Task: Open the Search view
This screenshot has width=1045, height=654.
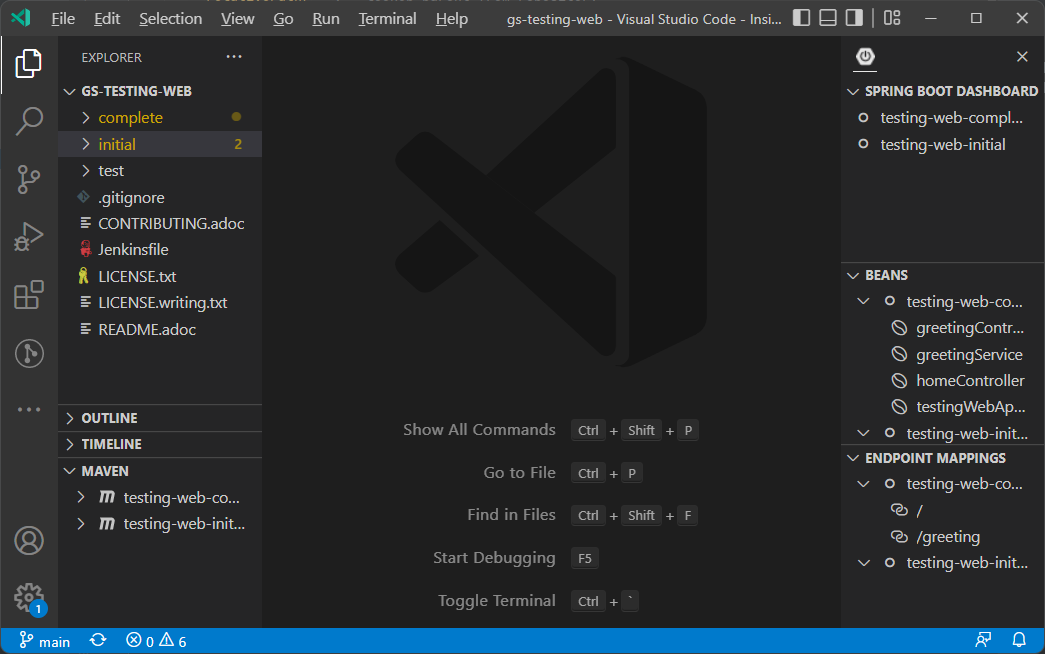Action: [29, 120]
